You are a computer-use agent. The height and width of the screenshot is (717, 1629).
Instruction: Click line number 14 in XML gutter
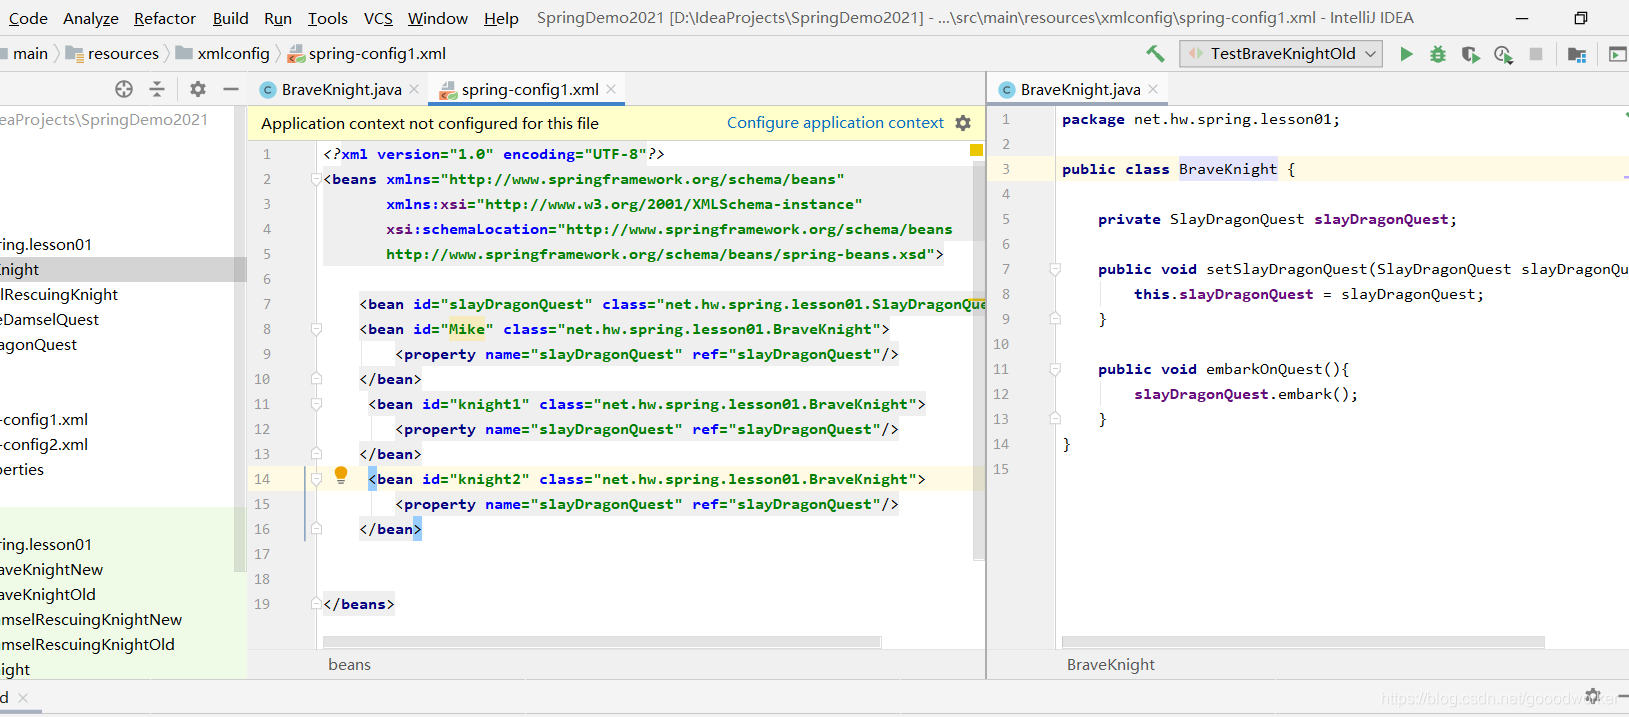(x=262, y=479)
